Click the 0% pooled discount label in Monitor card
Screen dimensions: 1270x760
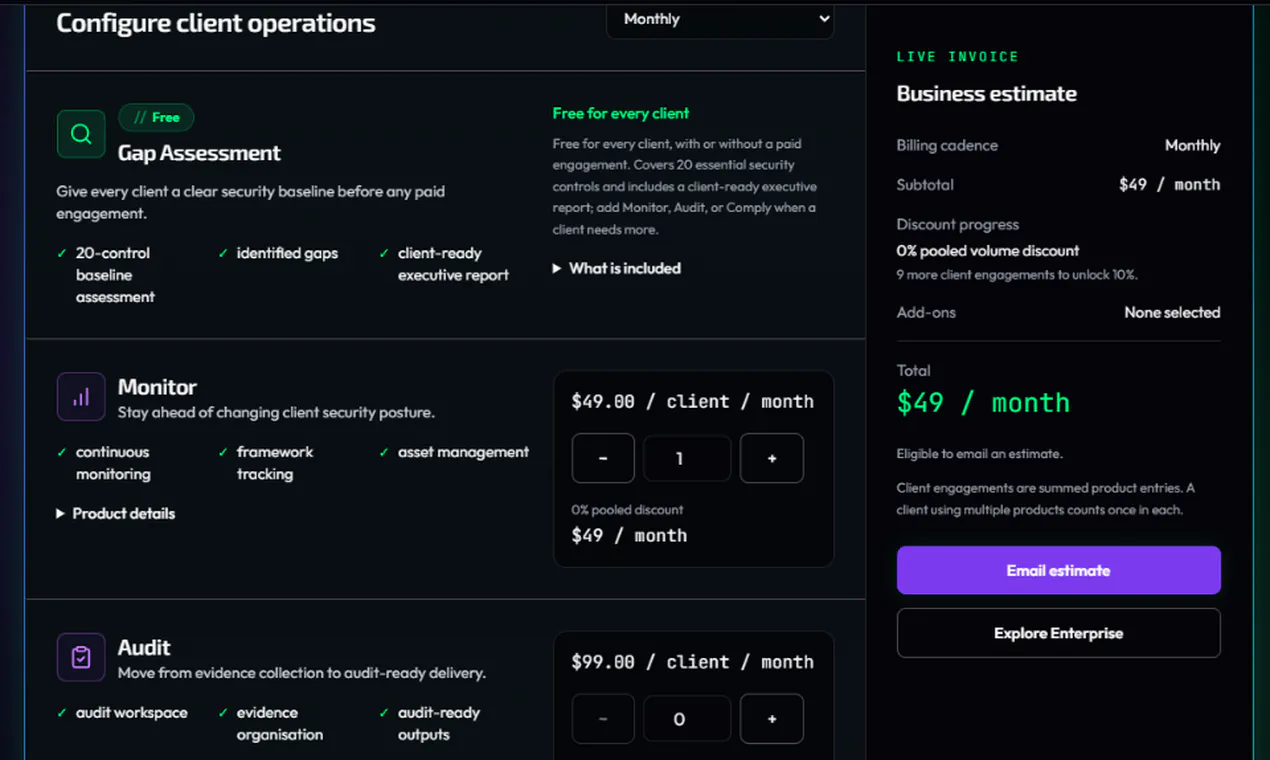click(x=627, y=509)
